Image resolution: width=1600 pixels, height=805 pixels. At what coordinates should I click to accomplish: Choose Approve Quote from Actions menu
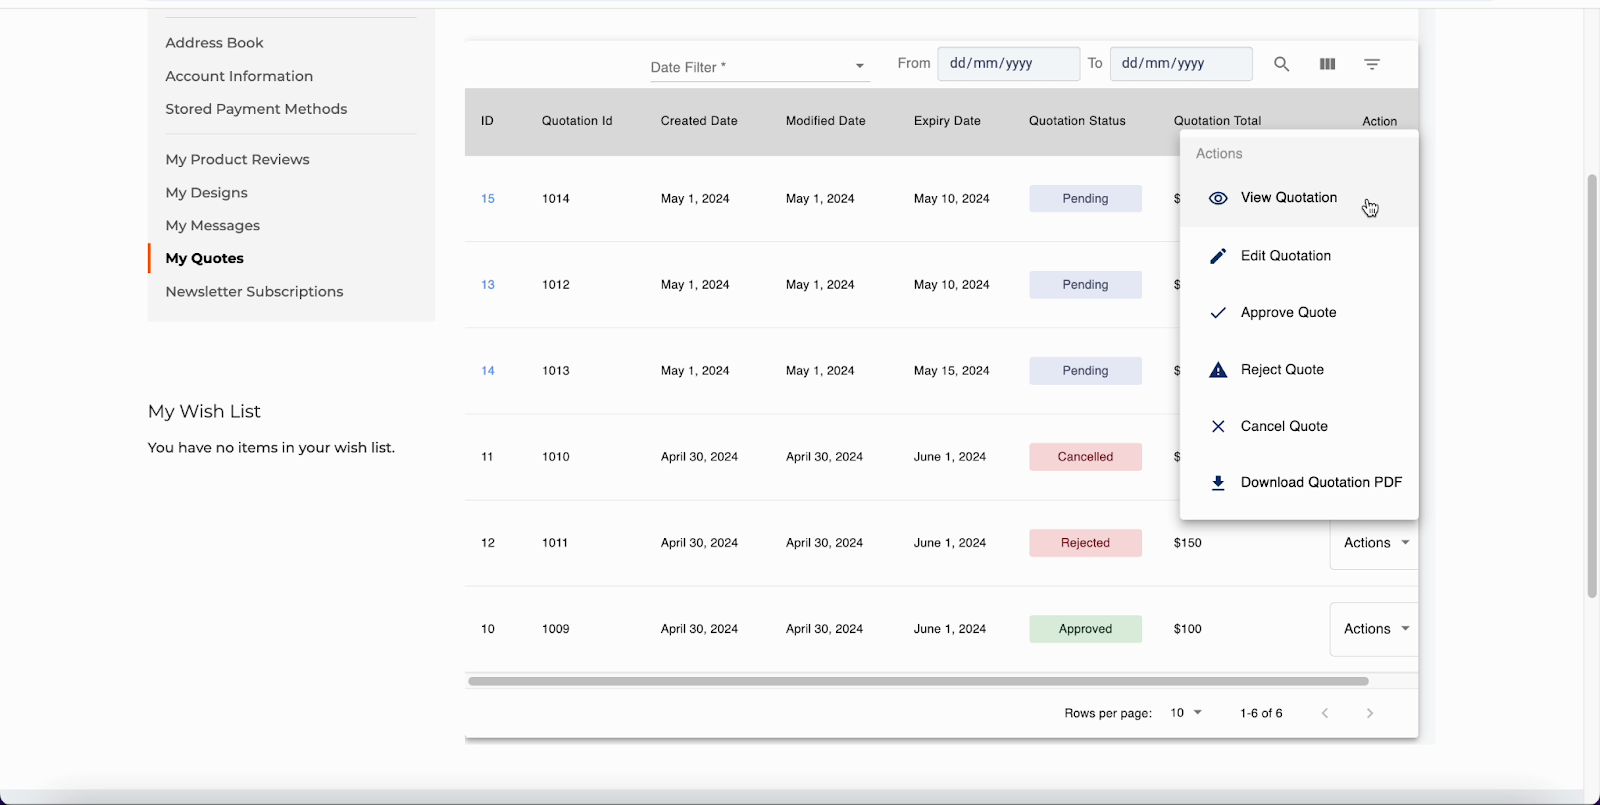[x=1288, y=313]
